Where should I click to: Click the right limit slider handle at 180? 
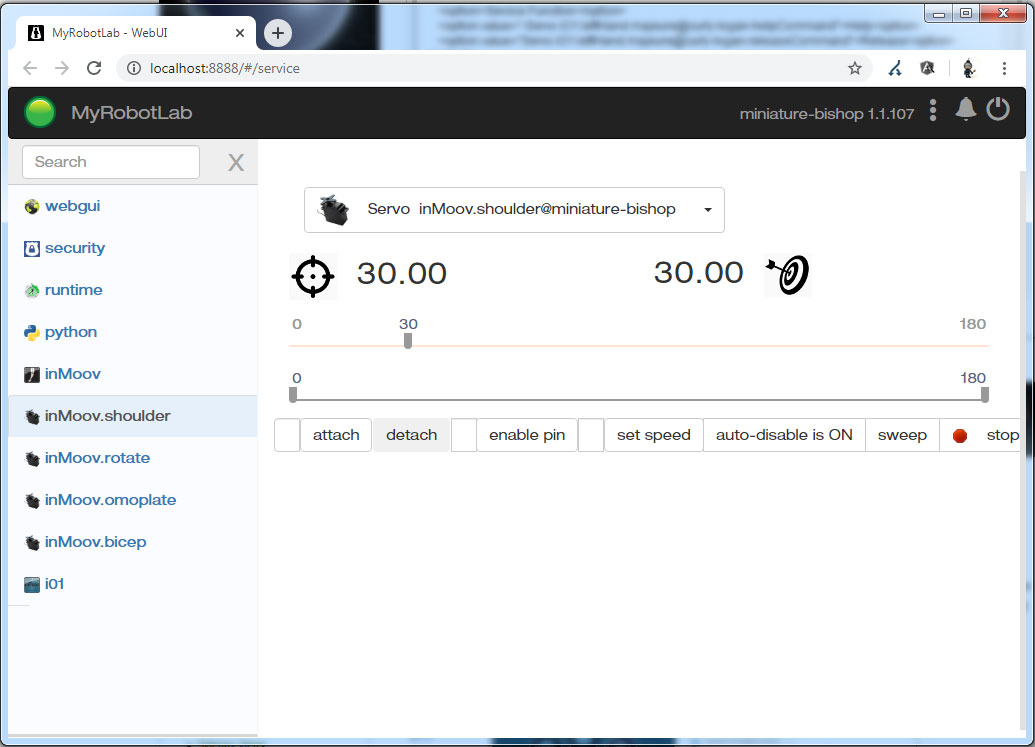click(985, 395)
